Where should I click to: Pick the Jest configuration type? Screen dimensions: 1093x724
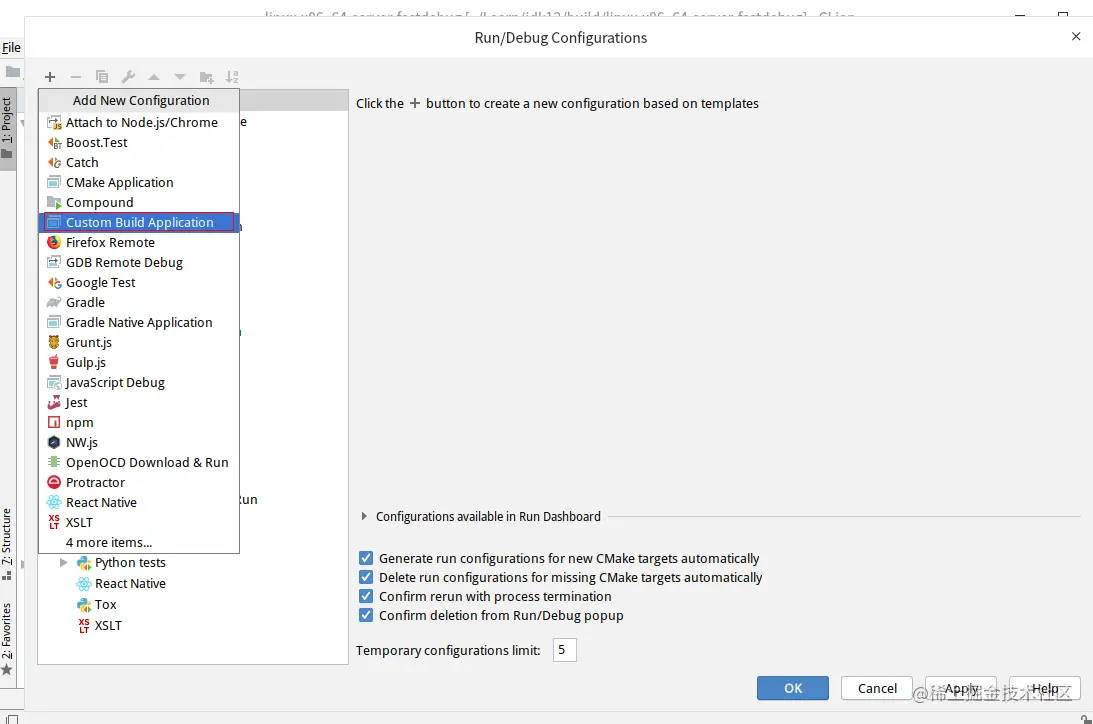pyautogui.click(x=139, y=403)
